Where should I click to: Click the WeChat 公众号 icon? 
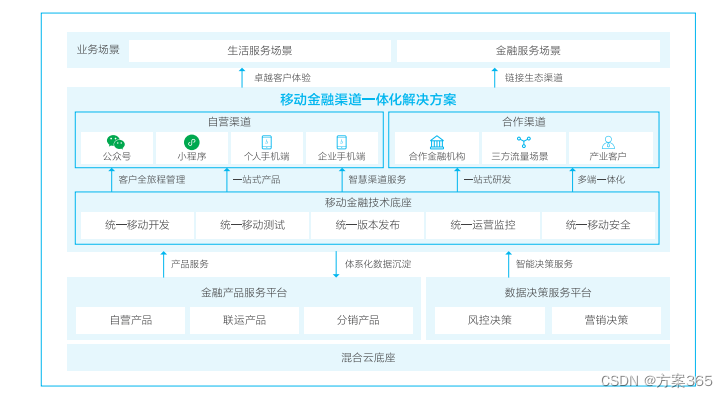[116, 142]
